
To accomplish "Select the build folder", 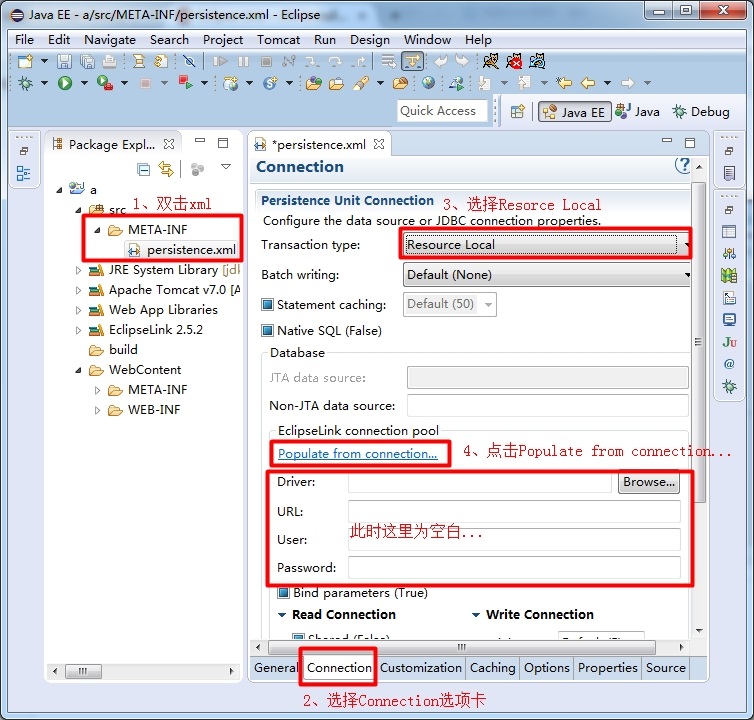I will pyautogui.click(x=123, y=350).
